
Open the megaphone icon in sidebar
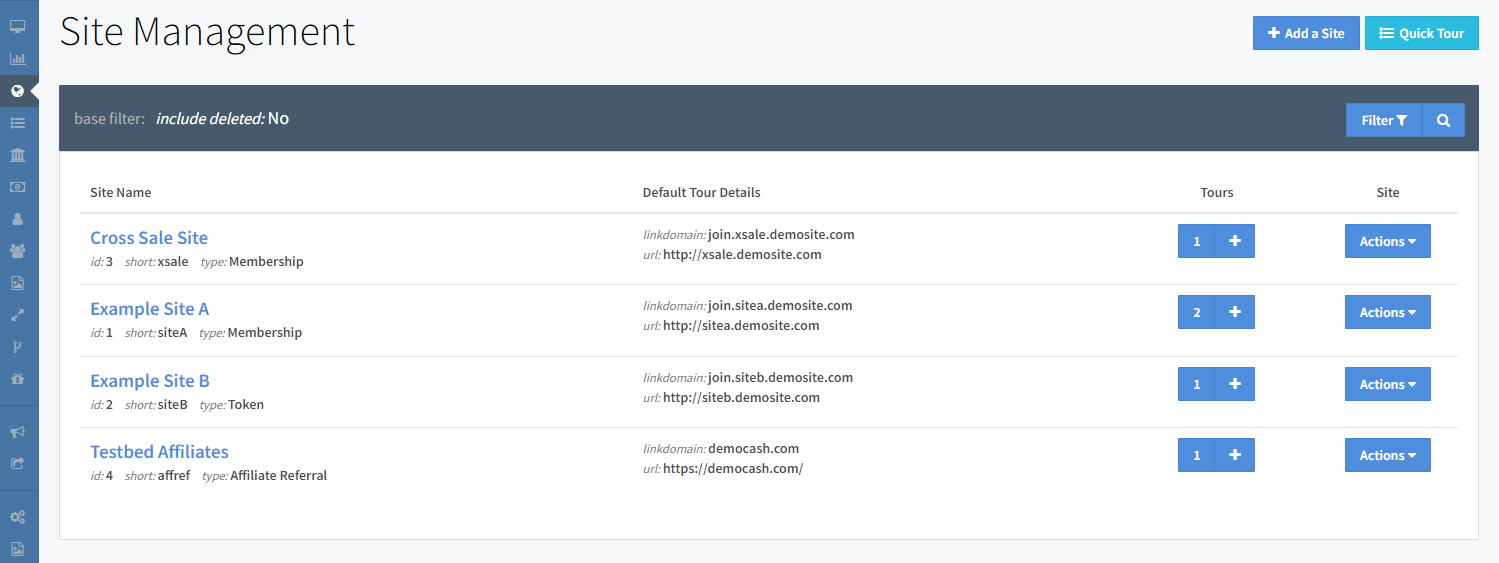pyautogui.click(x=17, y=432)
